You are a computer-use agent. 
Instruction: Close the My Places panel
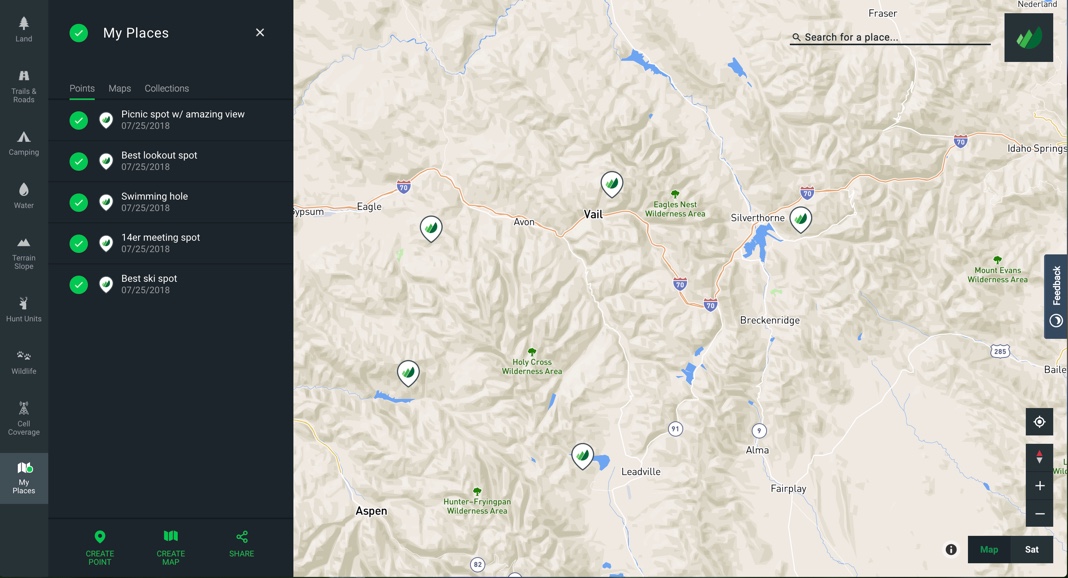tap(260, 33)
